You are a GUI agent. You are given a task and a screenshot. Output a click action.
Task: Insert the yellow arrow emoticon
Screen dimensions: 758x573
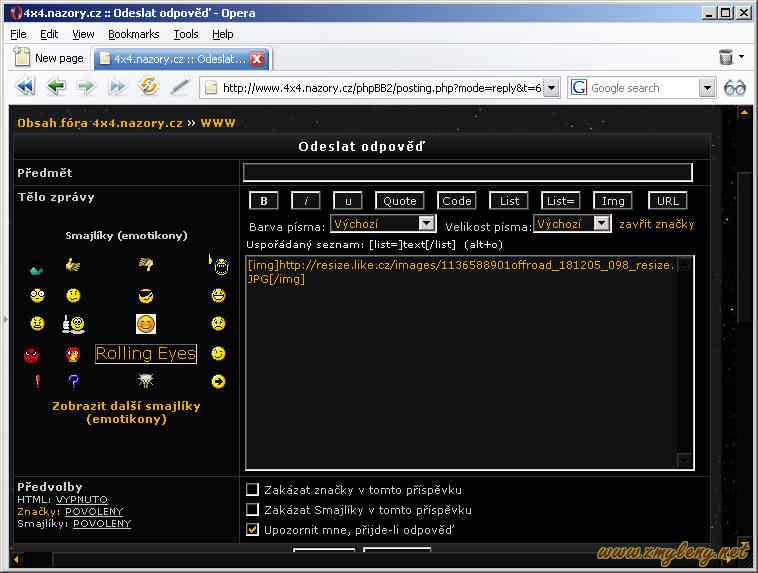click(218, 381)
